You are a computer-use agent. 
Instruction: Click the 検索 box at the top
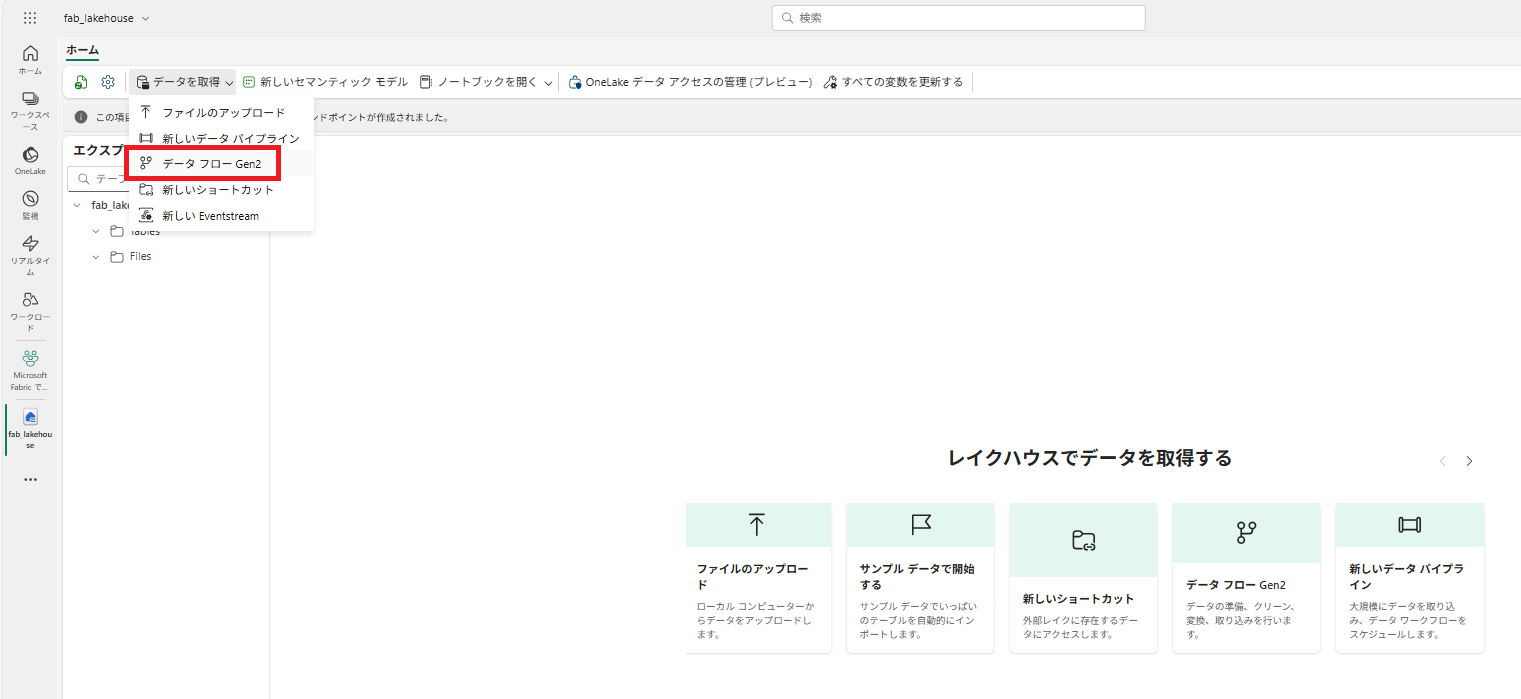[958, 18]
